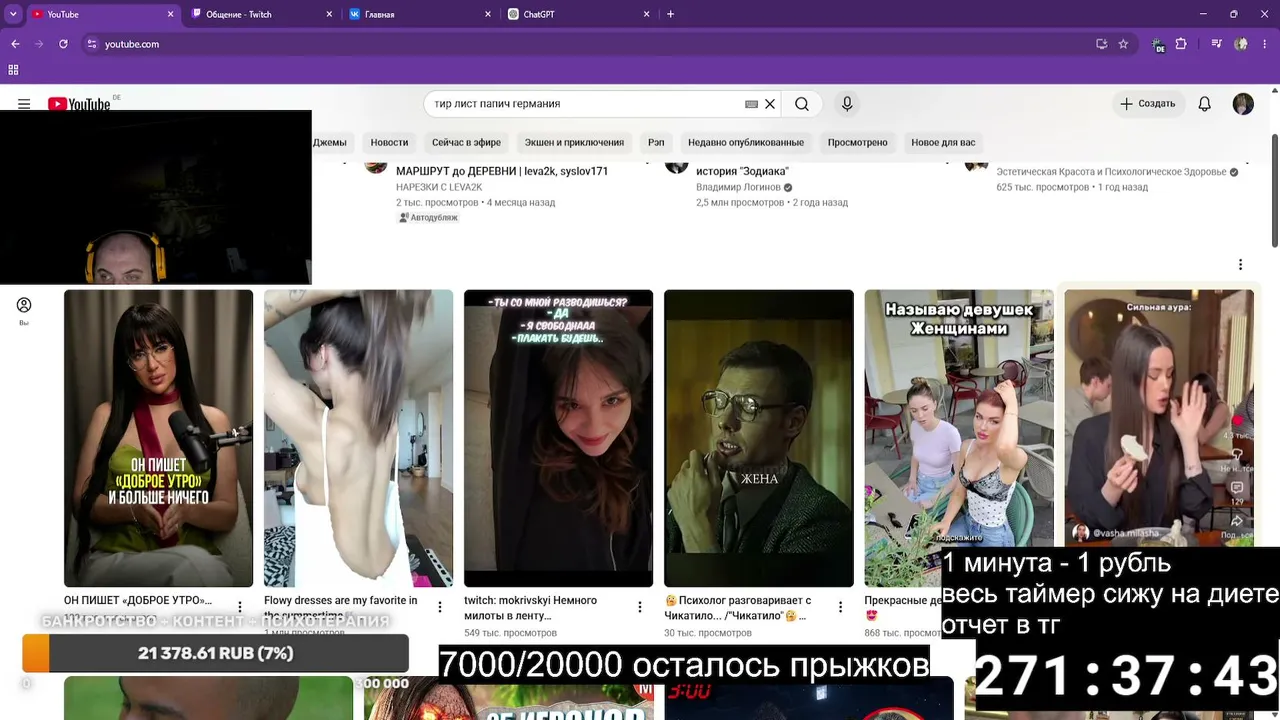Select the Новое для вас chip
The height and width of the screenshot is (720, 1280).
click(x=943, y=142)
